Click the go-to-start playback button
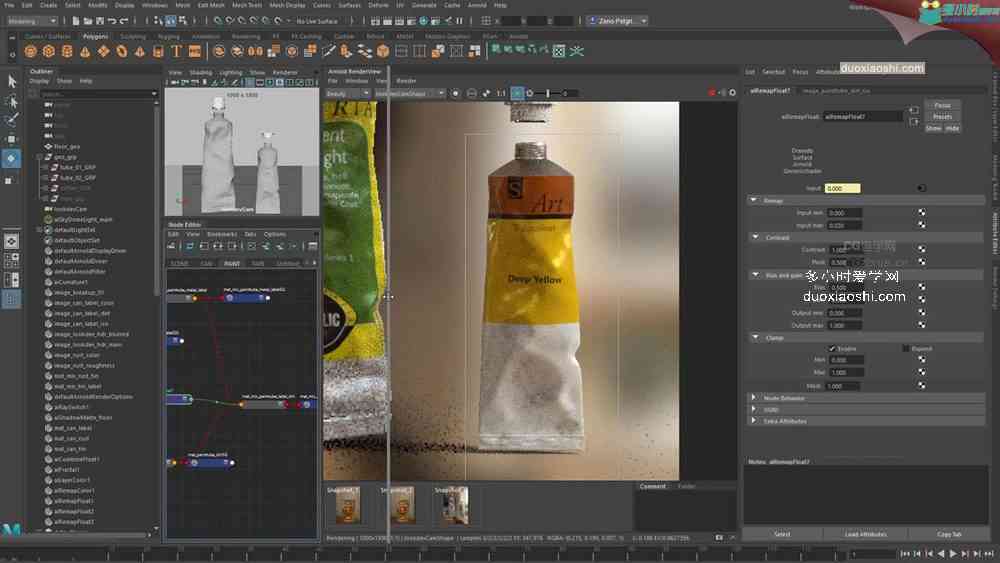 [905, 554]
